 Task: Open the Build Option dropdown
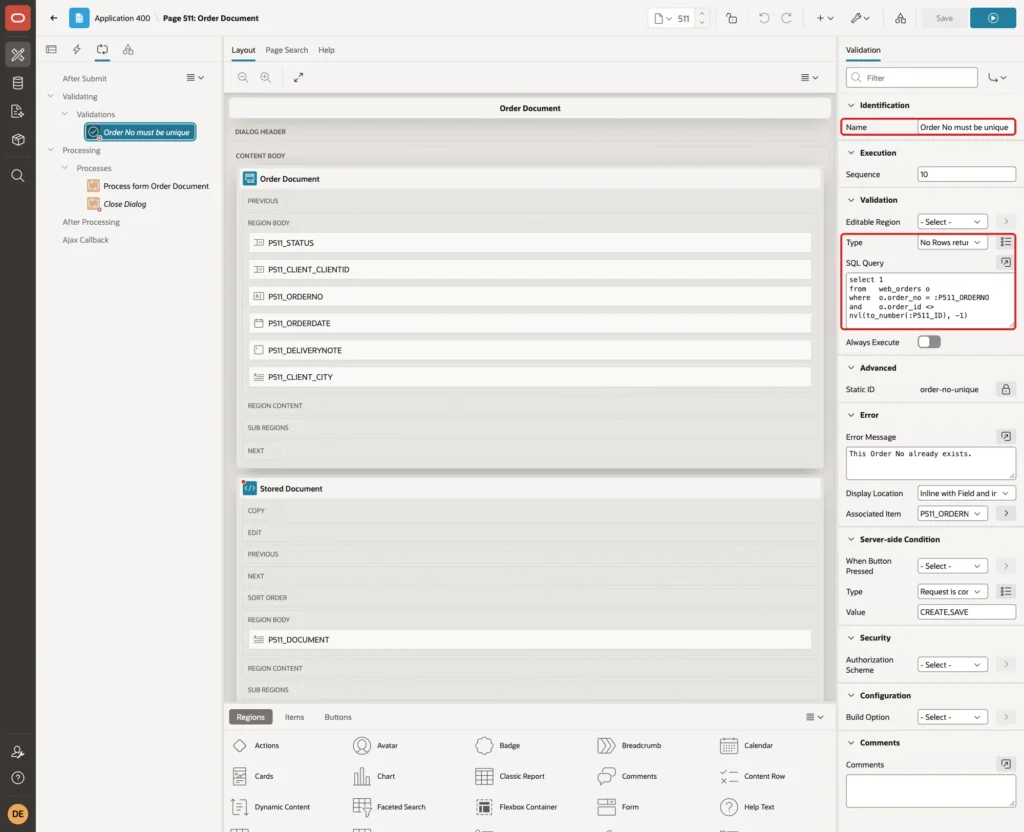point(952,717)
